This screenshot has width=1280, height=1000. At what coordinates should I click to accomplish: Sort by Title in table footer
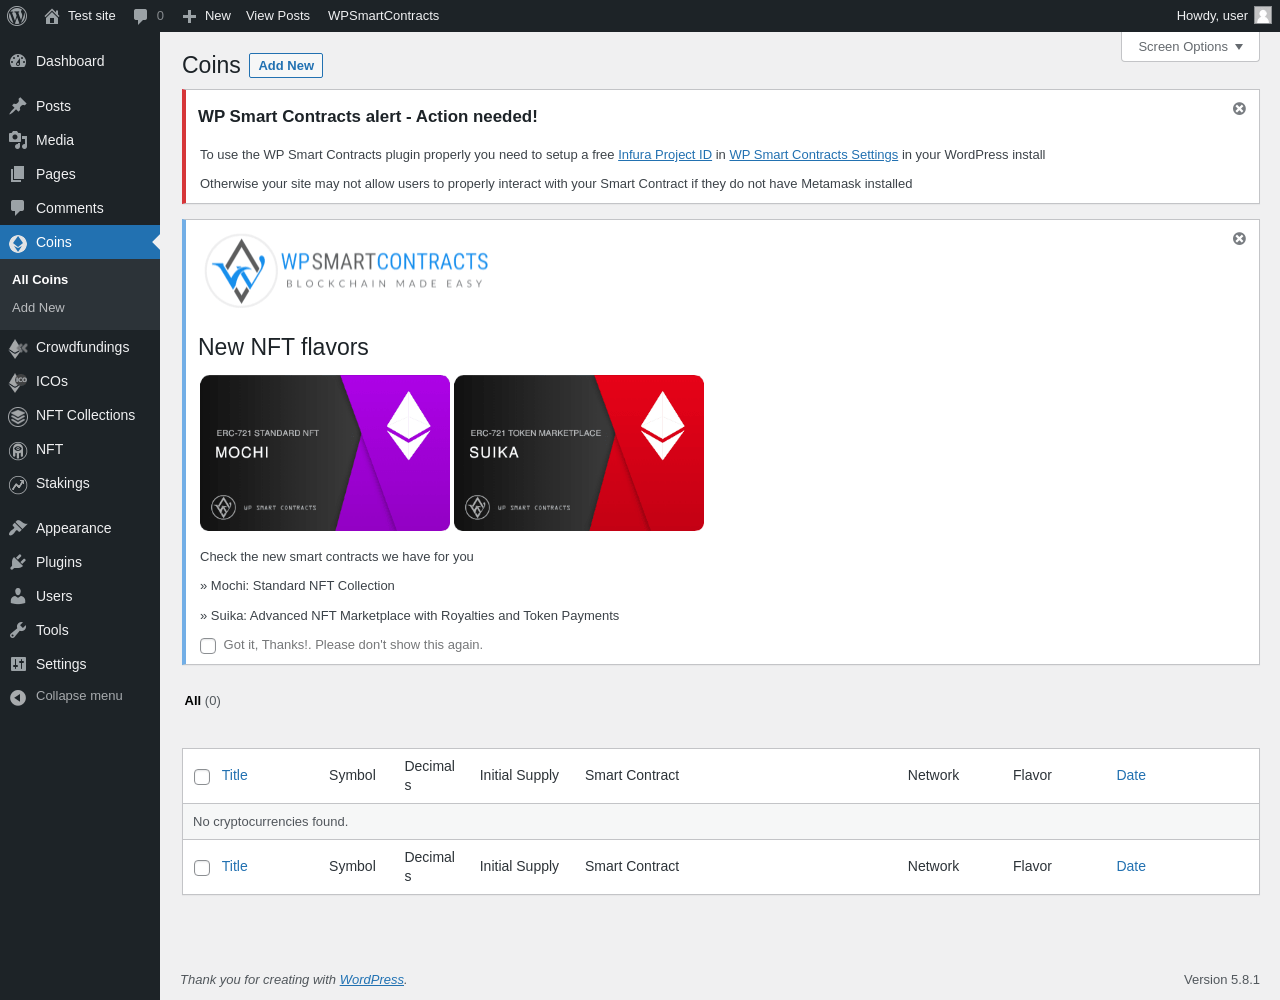234,866
